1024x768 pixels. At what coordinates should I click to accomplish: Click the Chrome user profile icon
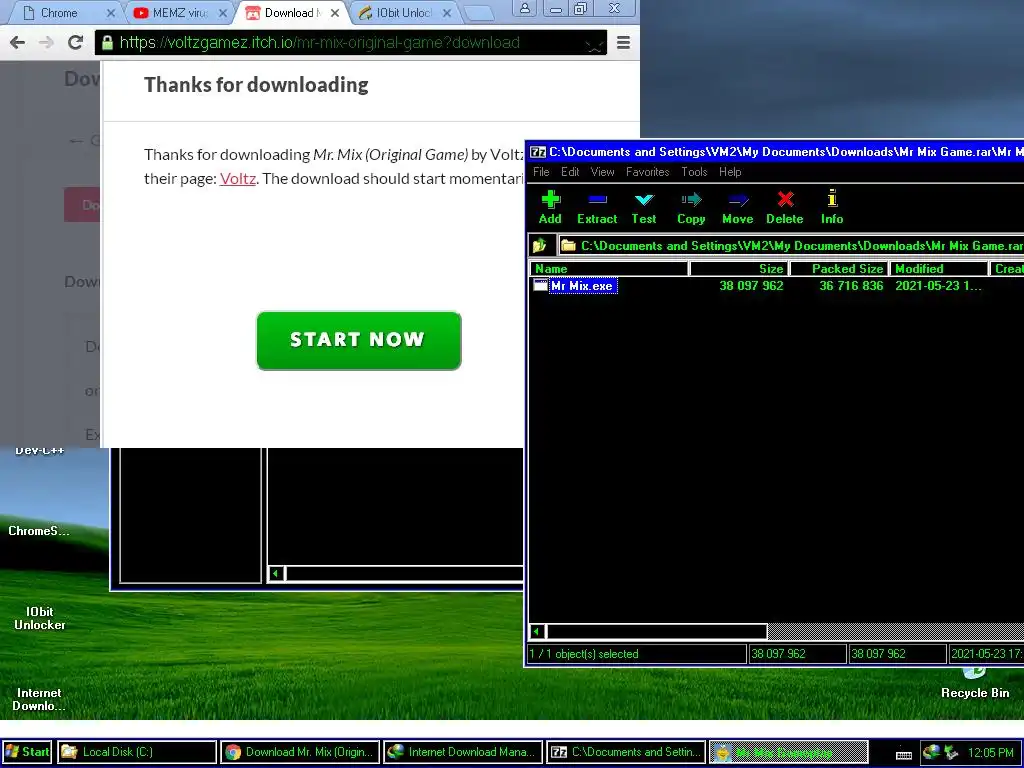[x=525, y=8]
